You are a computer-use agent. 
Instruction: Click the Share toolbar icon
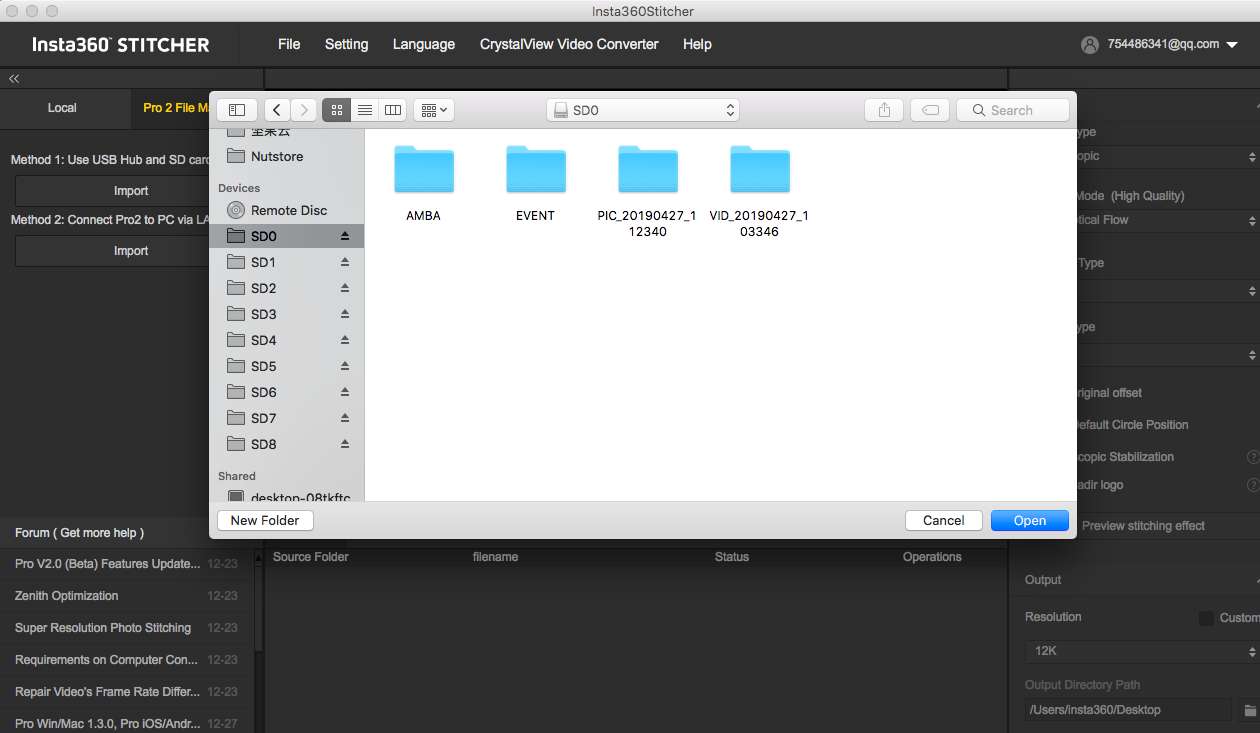pyautogui.click(x=884, y=110)
